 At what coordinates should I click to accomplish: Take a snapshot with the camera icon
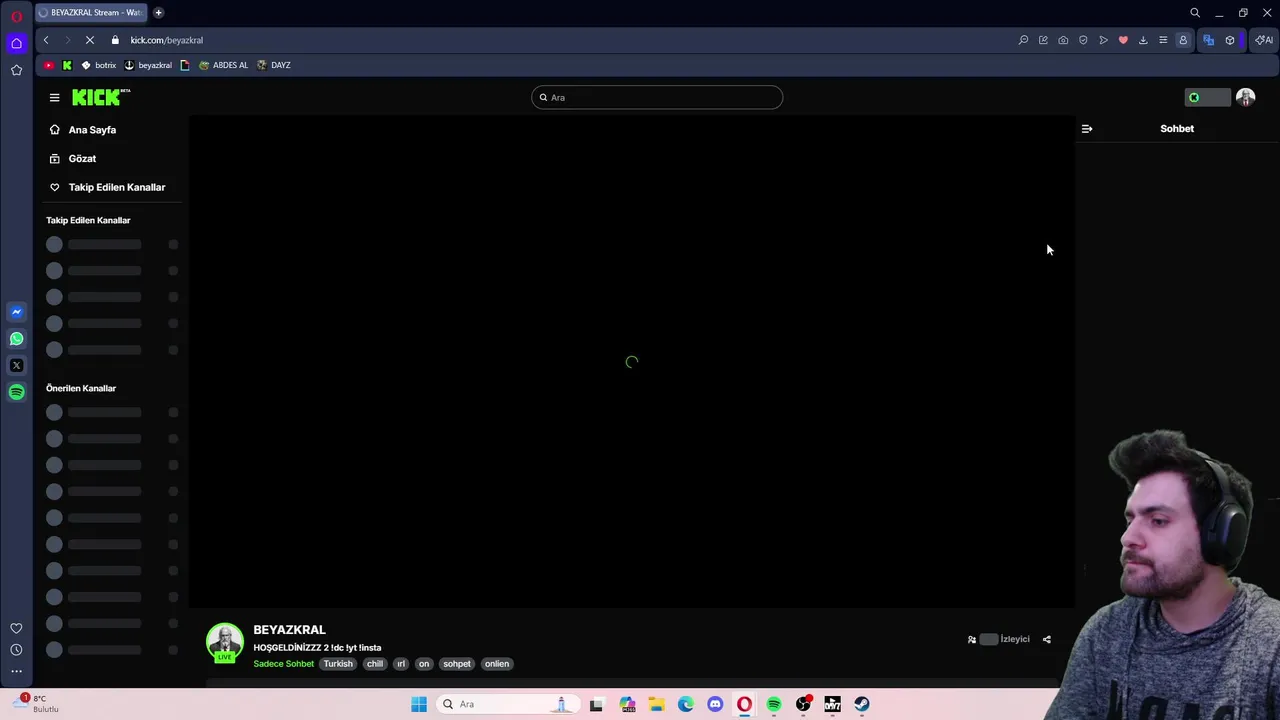coord(1063,40)
